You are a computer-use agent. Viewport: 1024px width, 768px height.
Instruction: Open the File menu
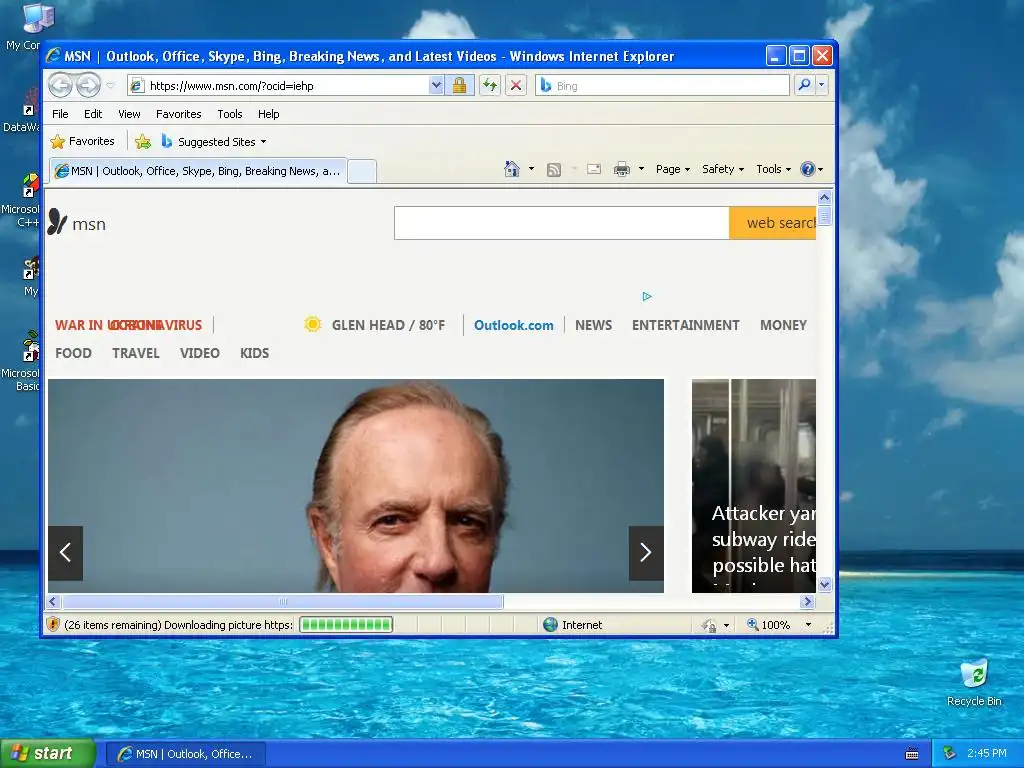60,114
